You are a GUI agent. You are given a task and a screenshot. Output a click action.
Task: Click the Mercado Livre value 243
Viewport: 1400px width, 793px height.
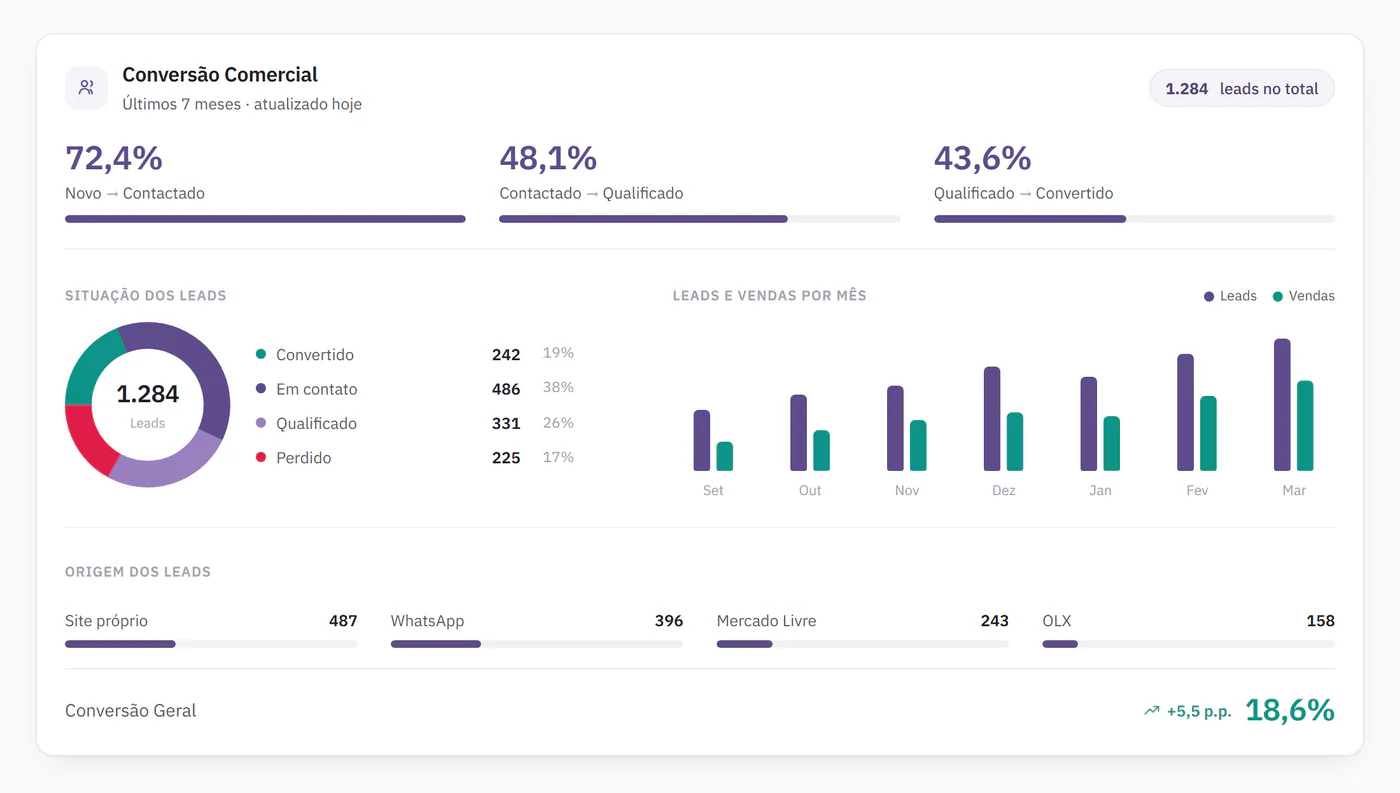point(995,621)
